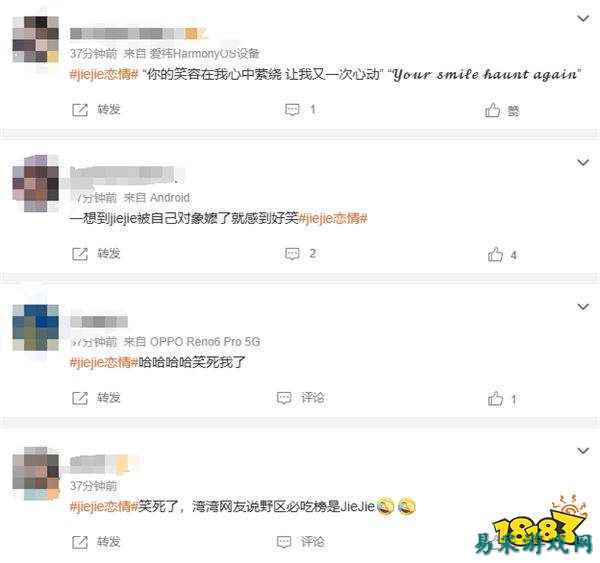Like the 哈哈哈哈笑死我了 post
Image resolution: width=600 pixels, height=563 pixels.
pos(502,399)
